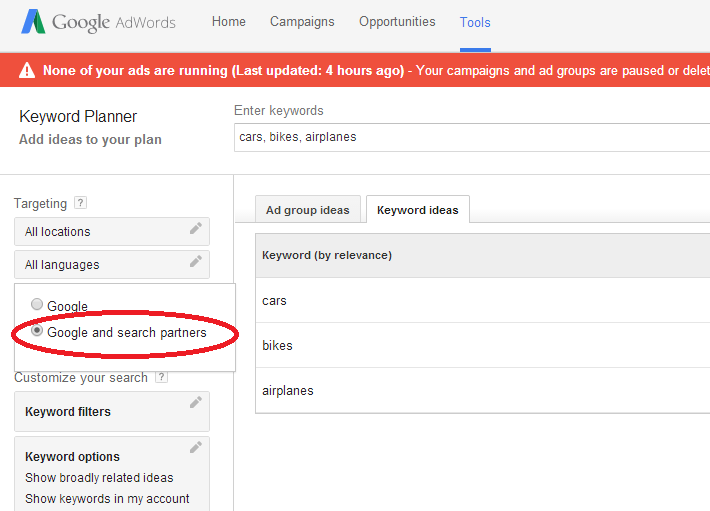
Task: Click pencil icon for Keyword options
Action: (196, 447)
